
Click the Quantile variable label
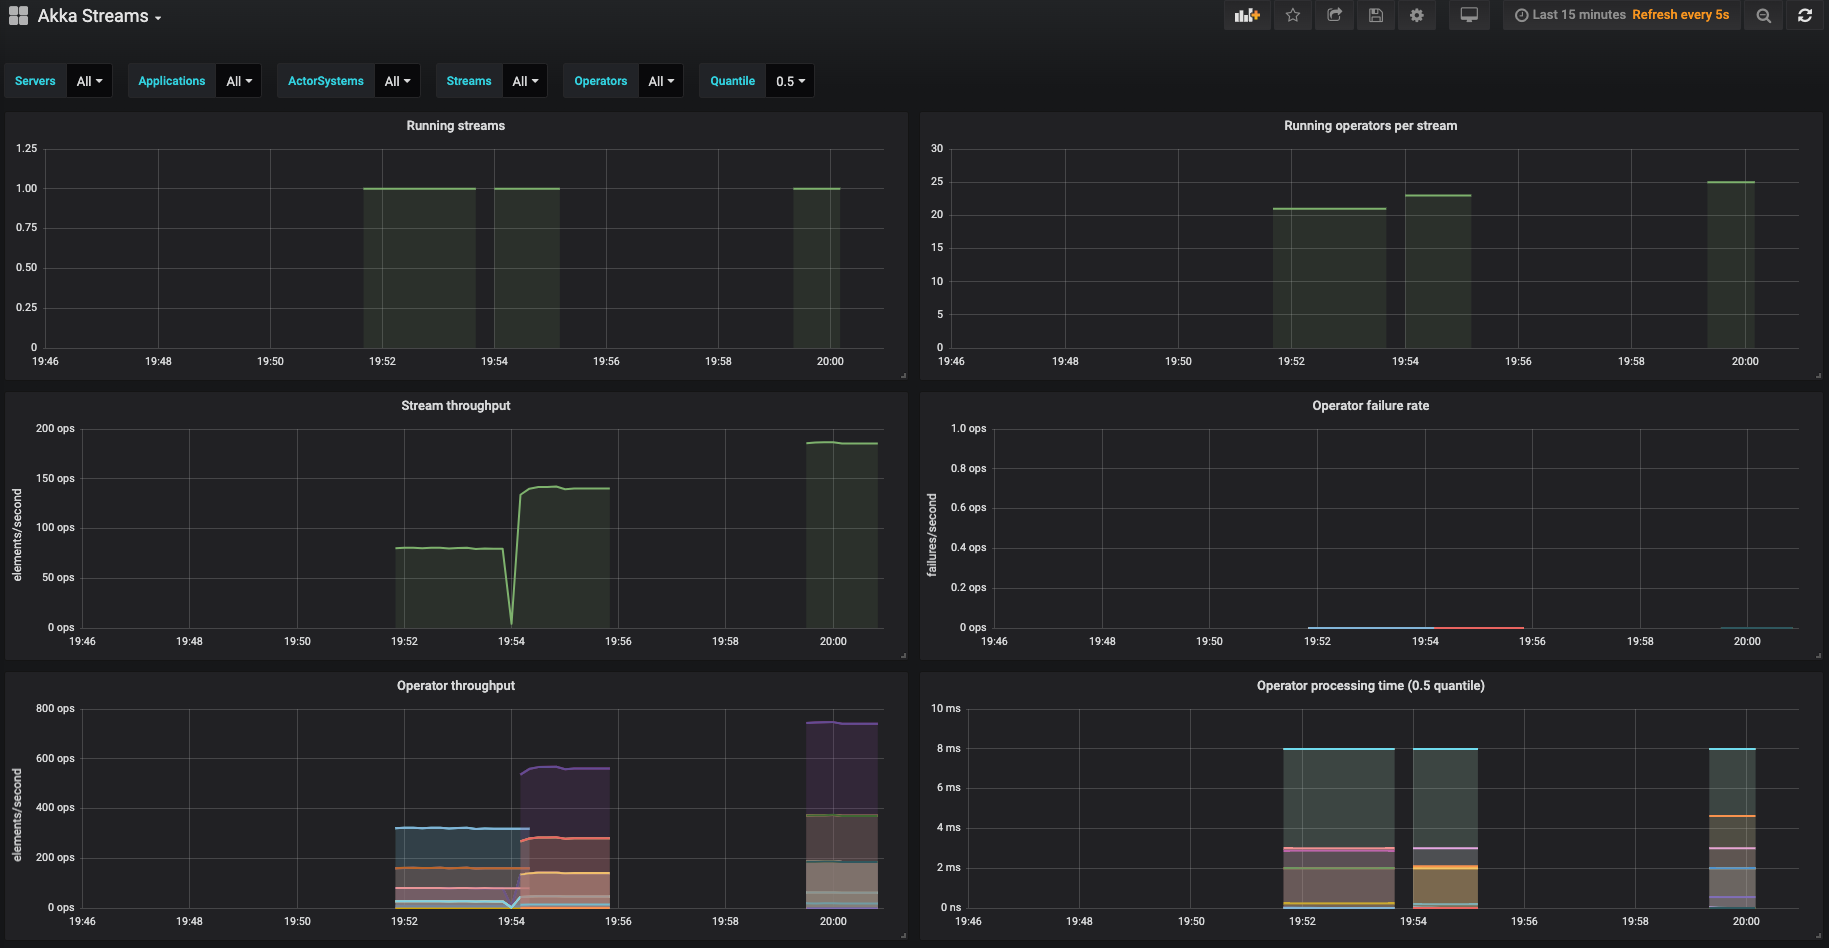[x=733, y=81]
